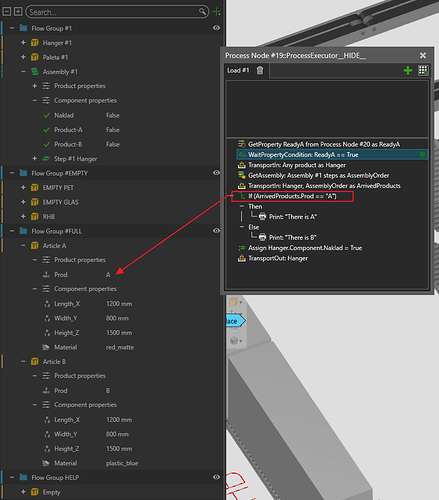Screen dimensions: 439x500
Task: Select TransportIn Hanger, AssemblyOrder statement
Action: 319,186
